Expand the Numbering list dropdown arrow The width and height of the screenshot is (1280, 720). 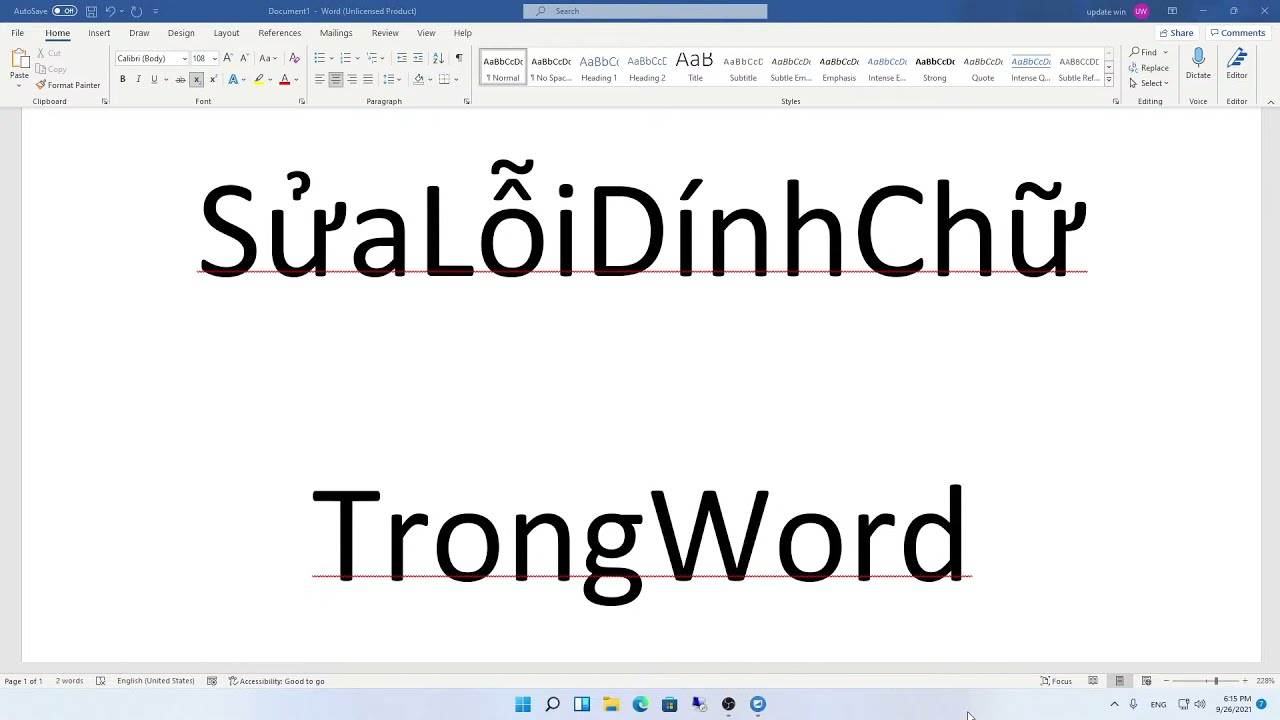[357, 58]
